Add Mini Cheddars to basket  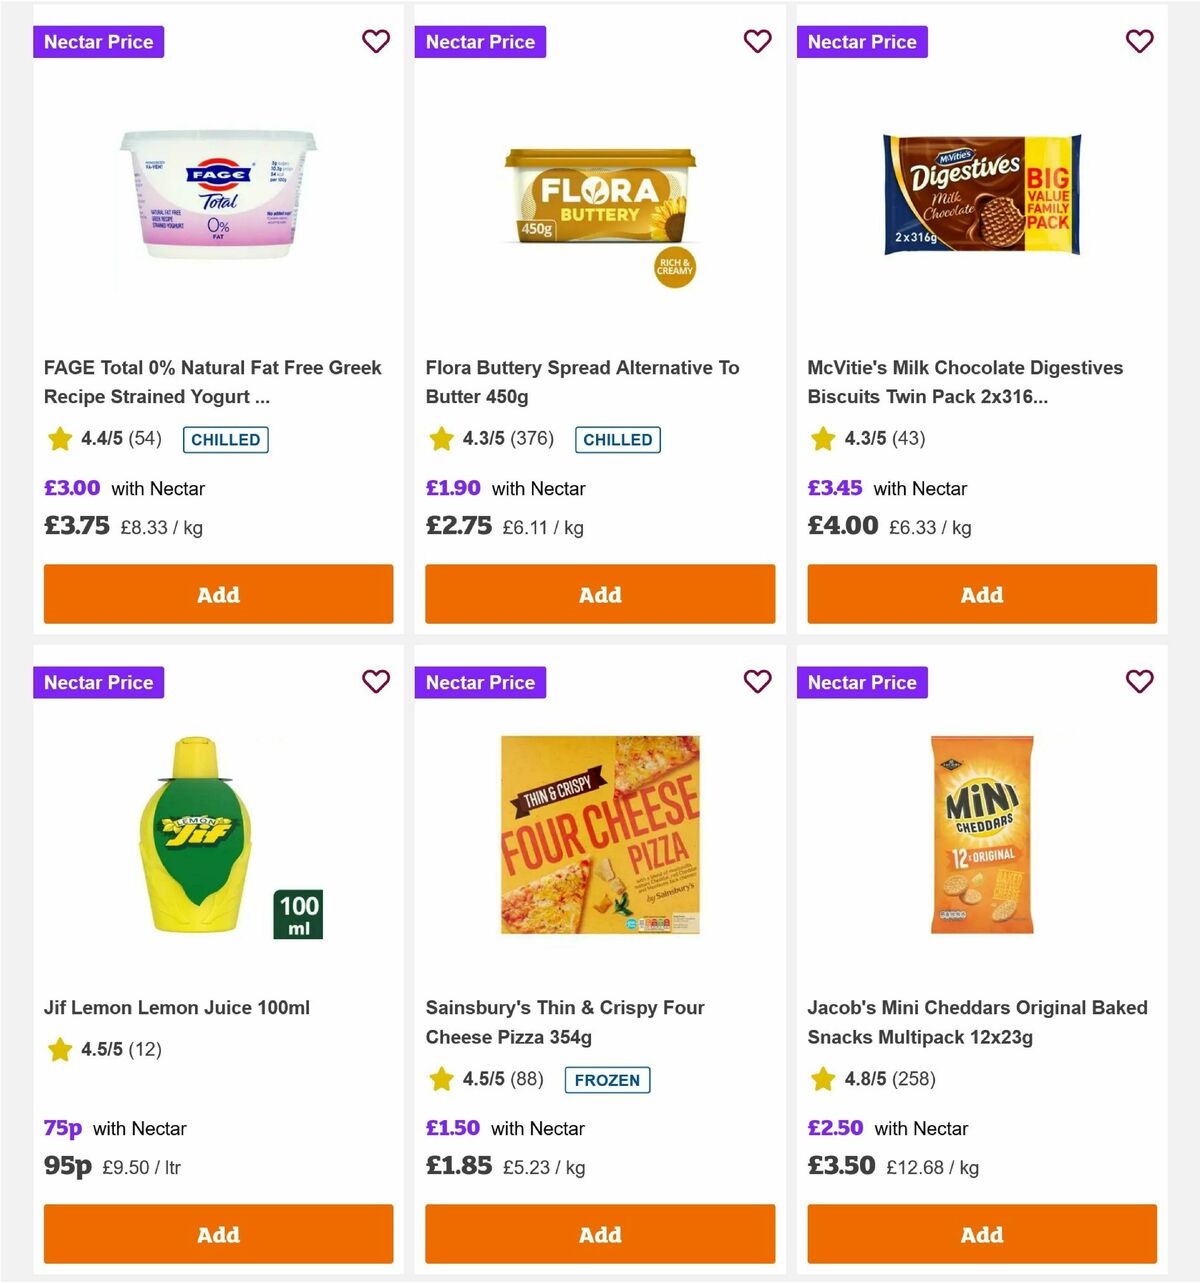point(982,1234)
